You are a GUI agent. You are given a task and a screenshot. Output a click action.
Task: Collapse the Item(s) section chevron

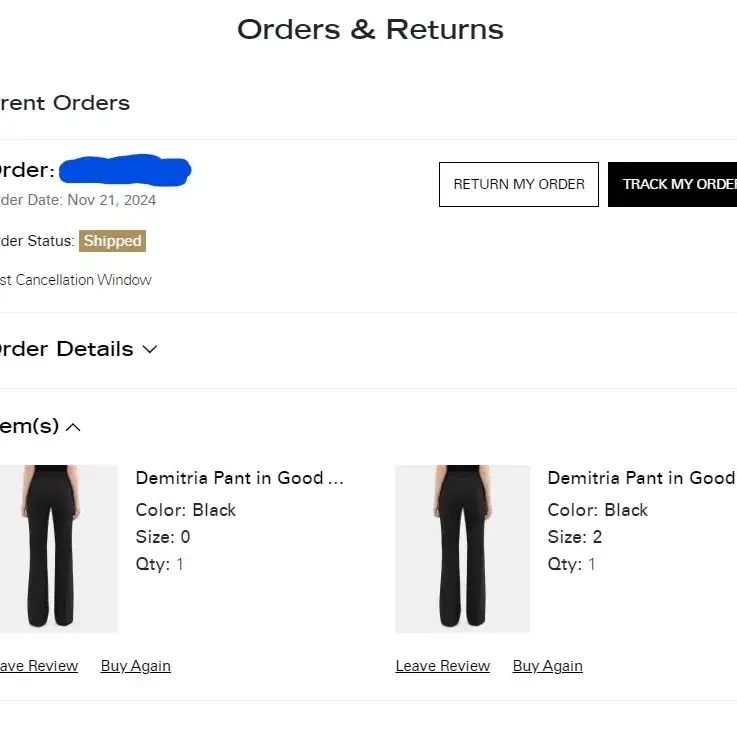coord(73,427)
